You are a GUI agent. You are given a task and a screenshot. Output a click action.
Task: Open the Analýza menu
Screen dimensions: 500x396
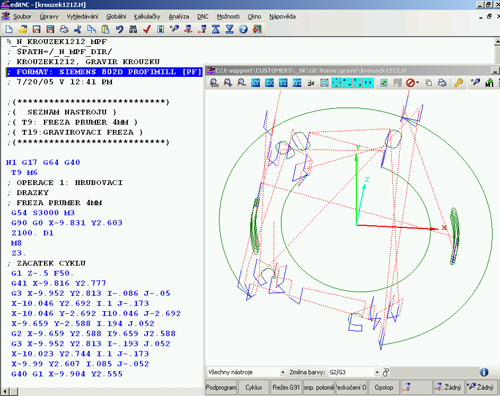[x=178, y=16]
